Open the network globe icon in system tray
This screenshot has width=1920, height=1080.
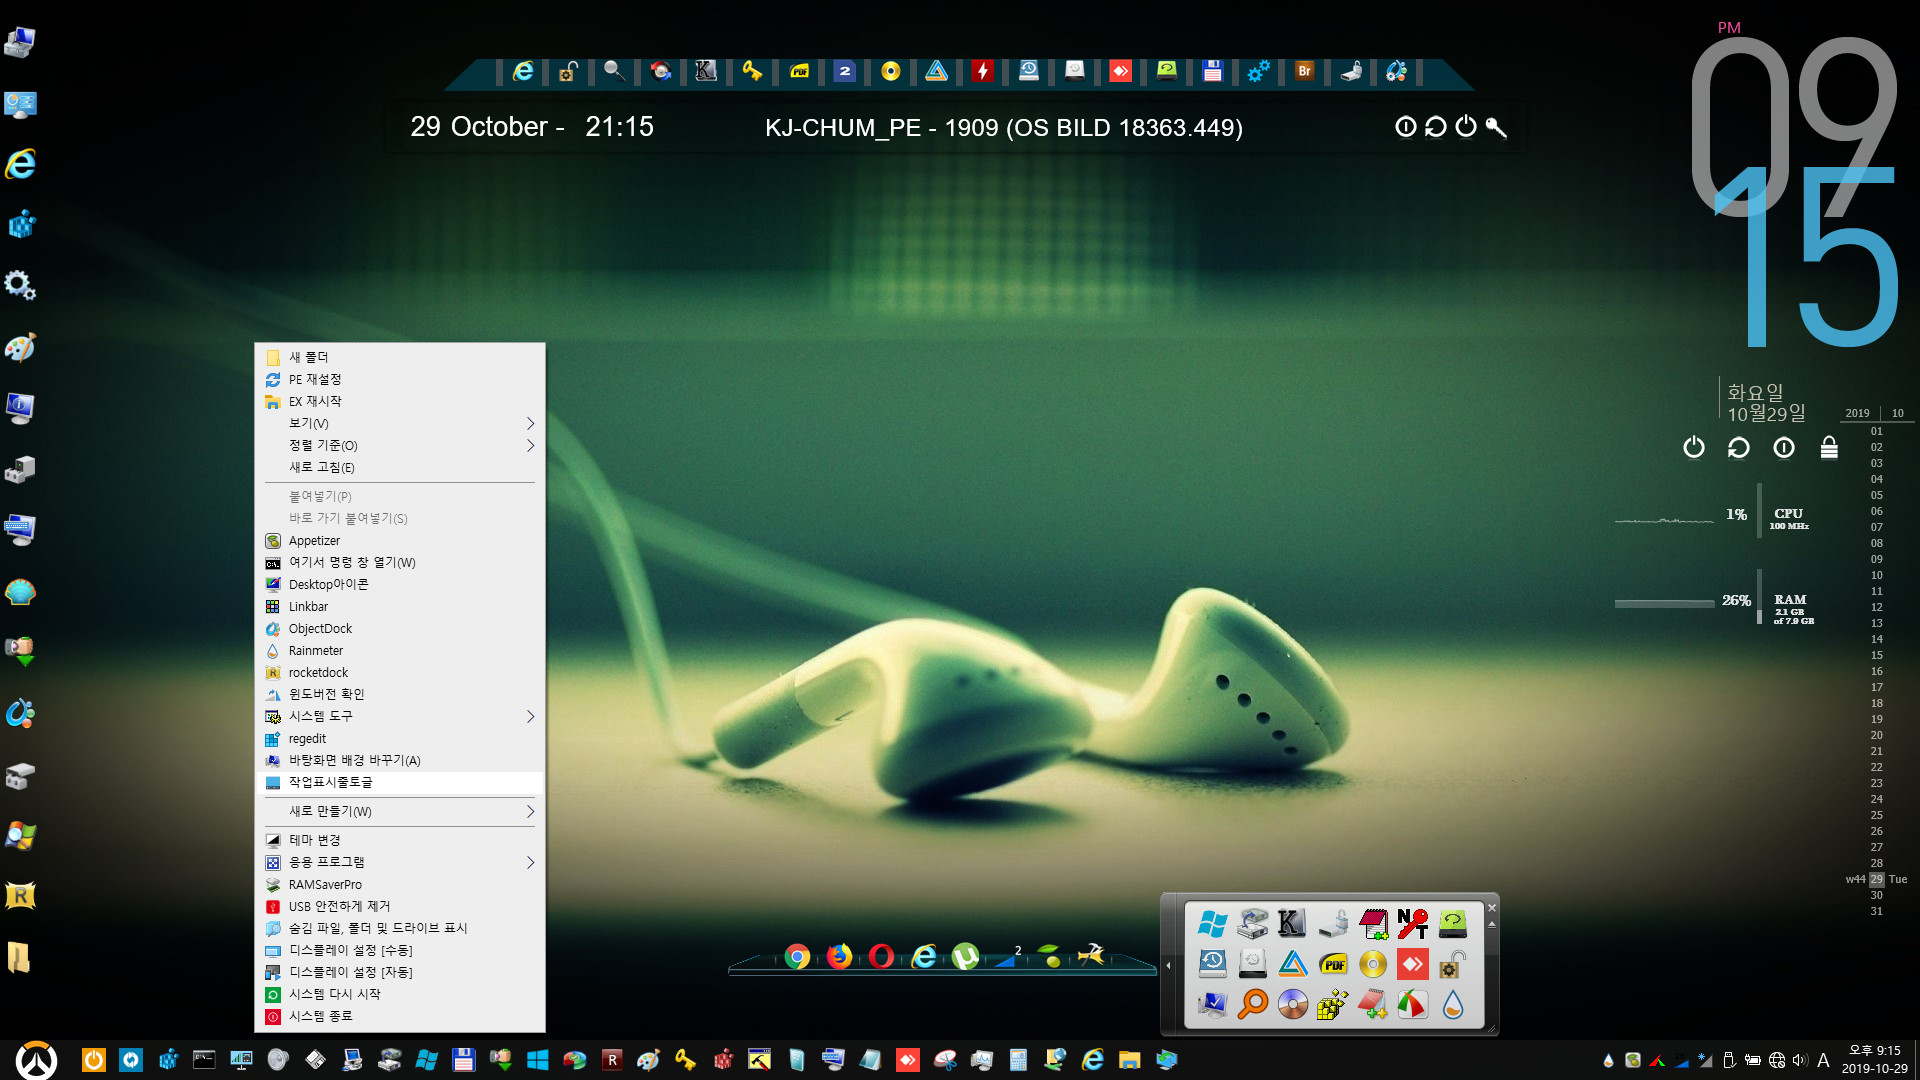pyautogui.click(x=1777, y=1060)
